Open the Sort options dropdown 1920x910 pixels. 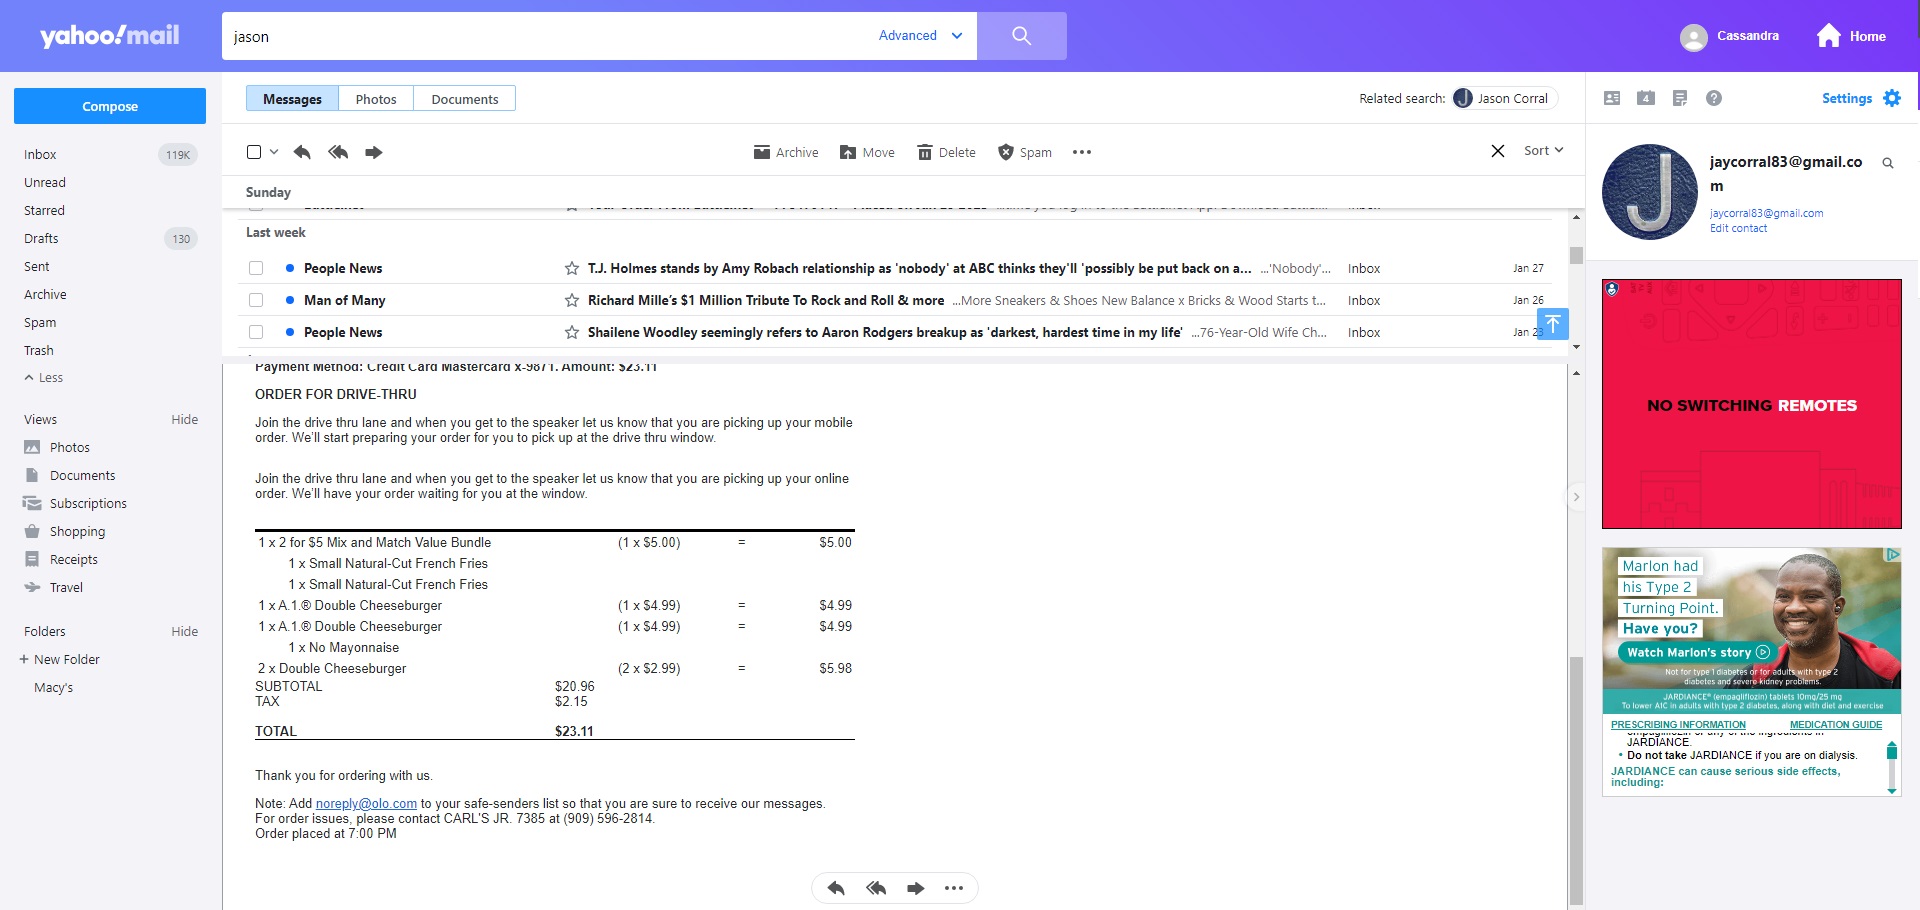(1542, 150)
